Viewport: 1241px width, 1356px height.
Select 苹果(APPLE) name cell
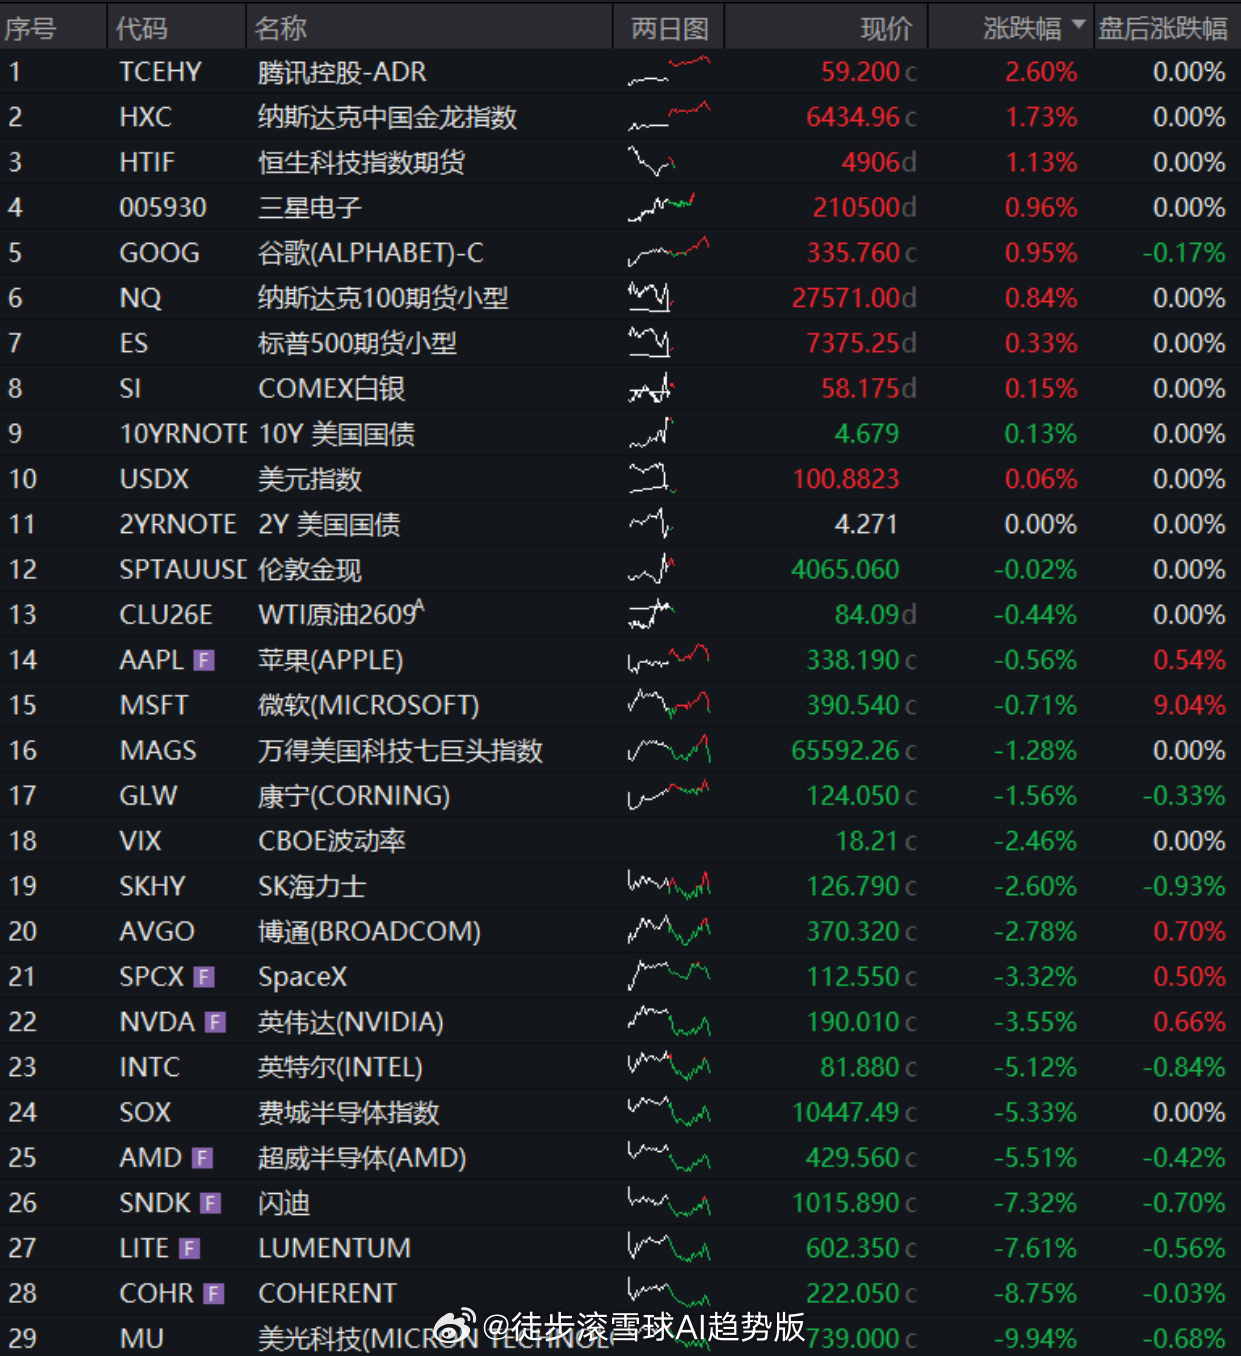330,660
